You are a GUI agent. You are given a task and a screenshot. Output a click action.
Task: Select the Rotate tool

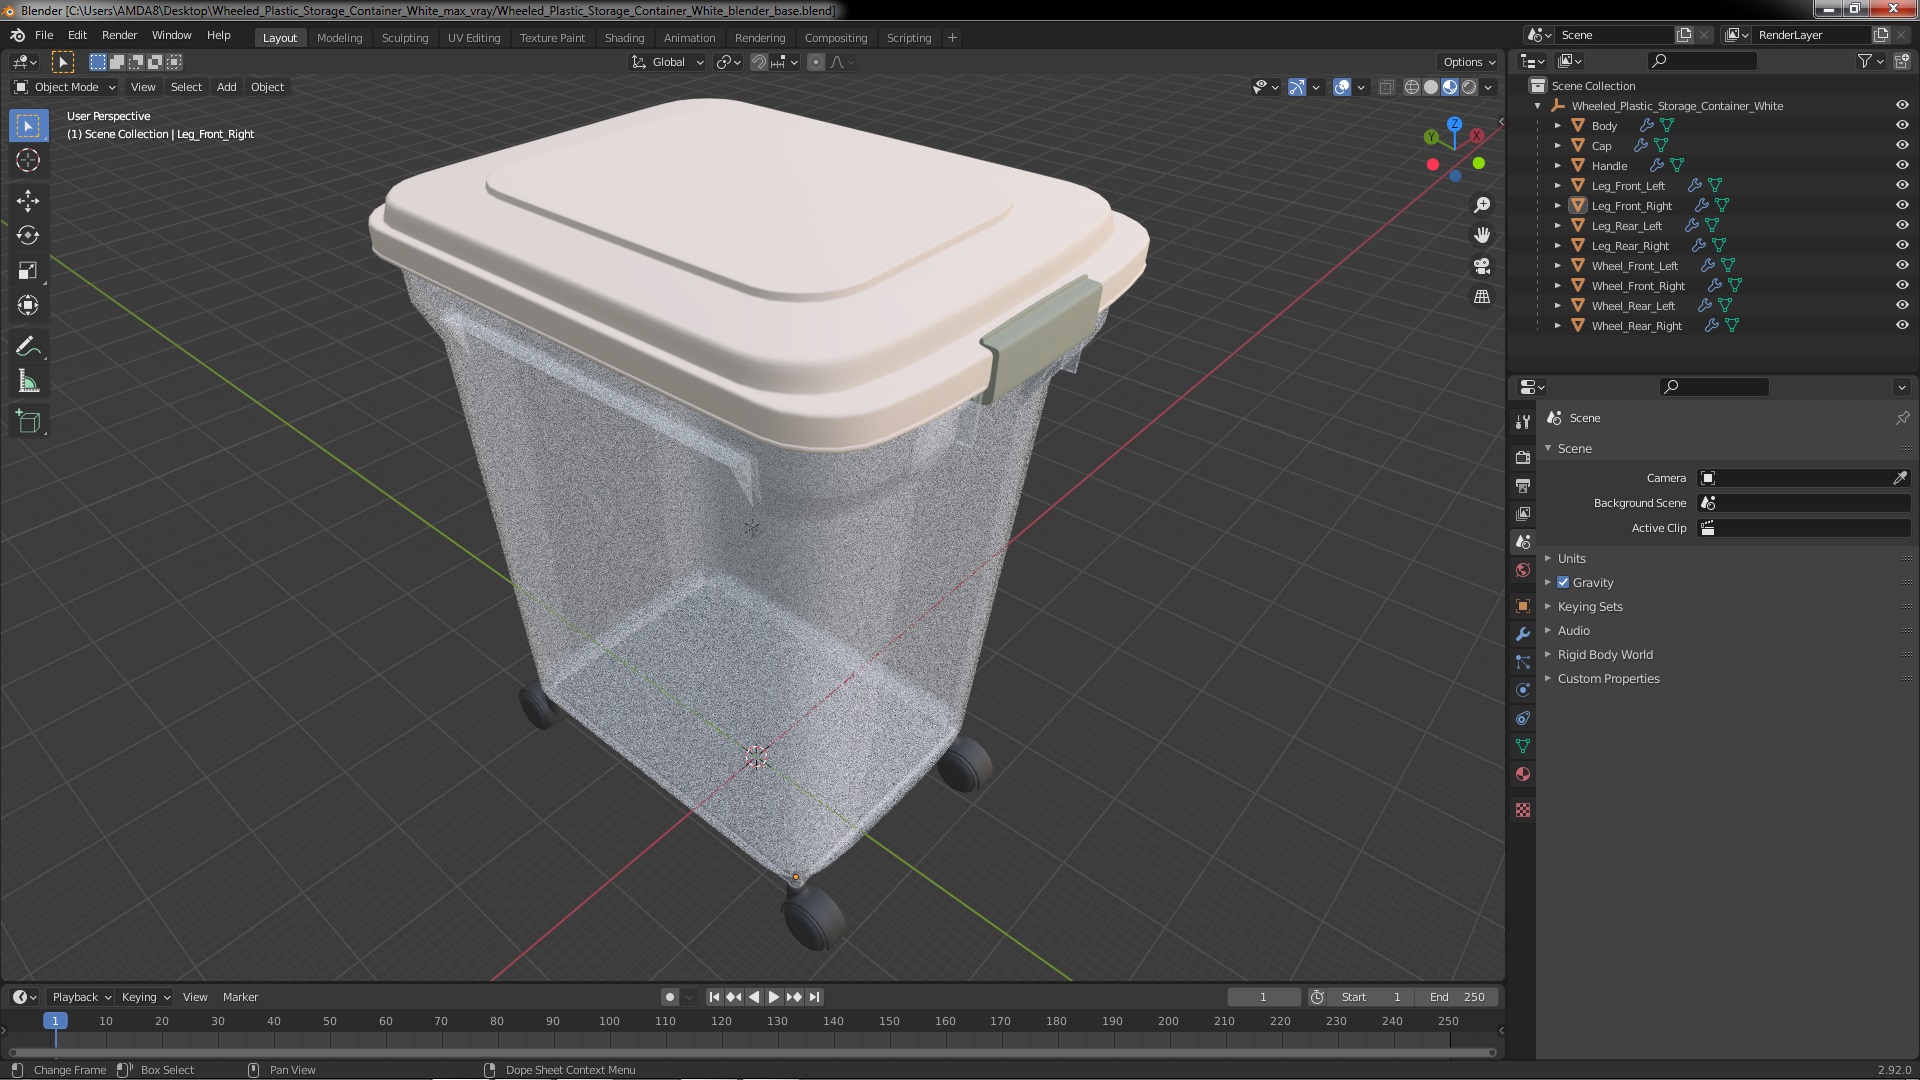click(28, 236)
